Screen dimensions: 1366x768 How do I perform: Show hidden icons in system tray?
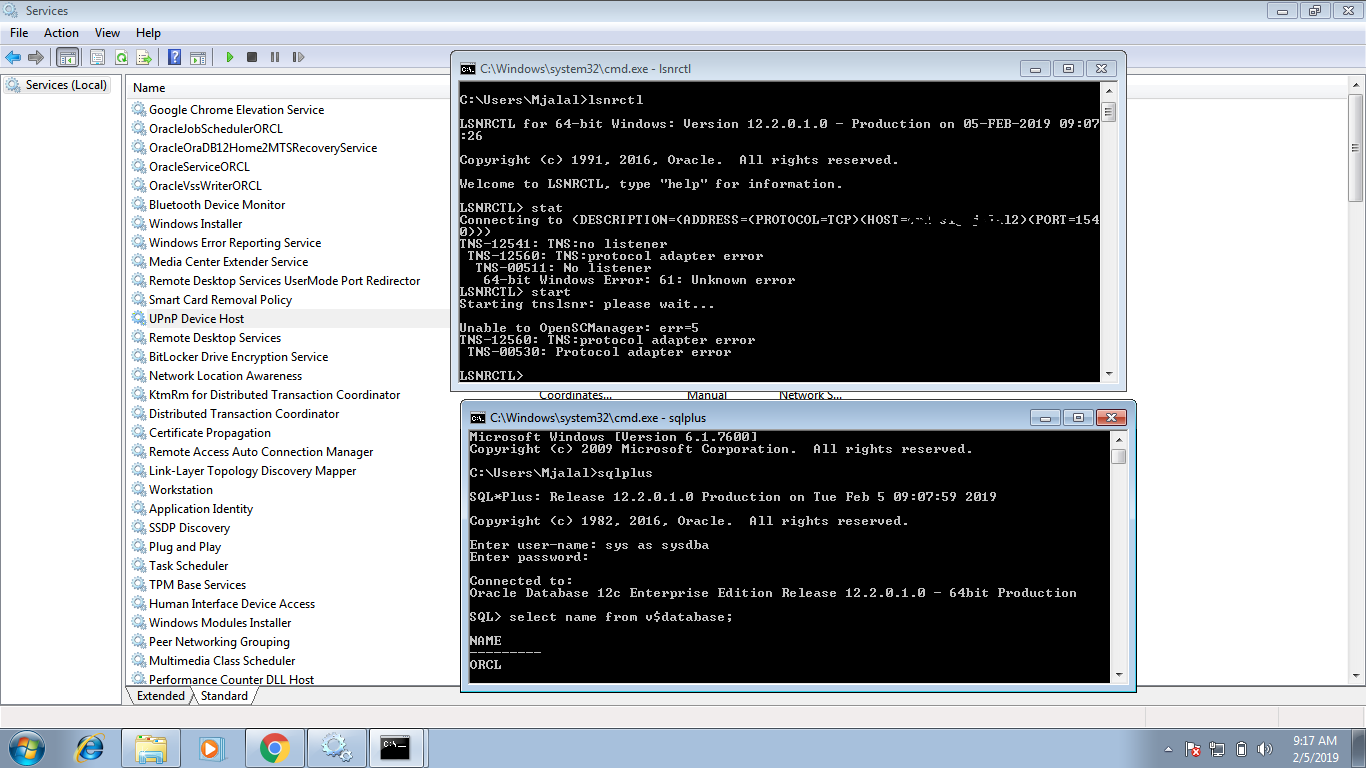tap(1168, 749)
